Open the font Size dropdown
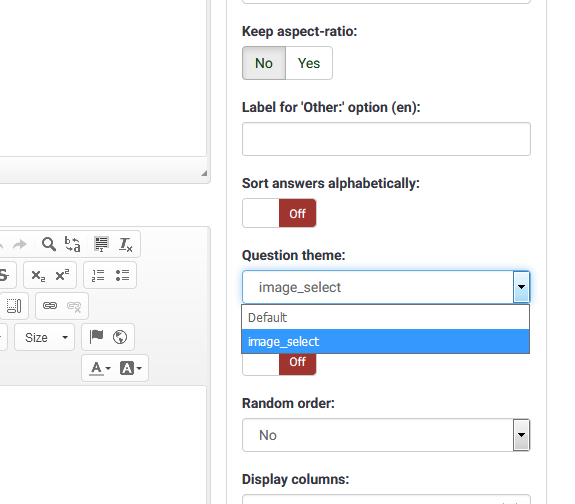Screen dimensions: 575x504 pyautogui.click(x=44, y=337)
